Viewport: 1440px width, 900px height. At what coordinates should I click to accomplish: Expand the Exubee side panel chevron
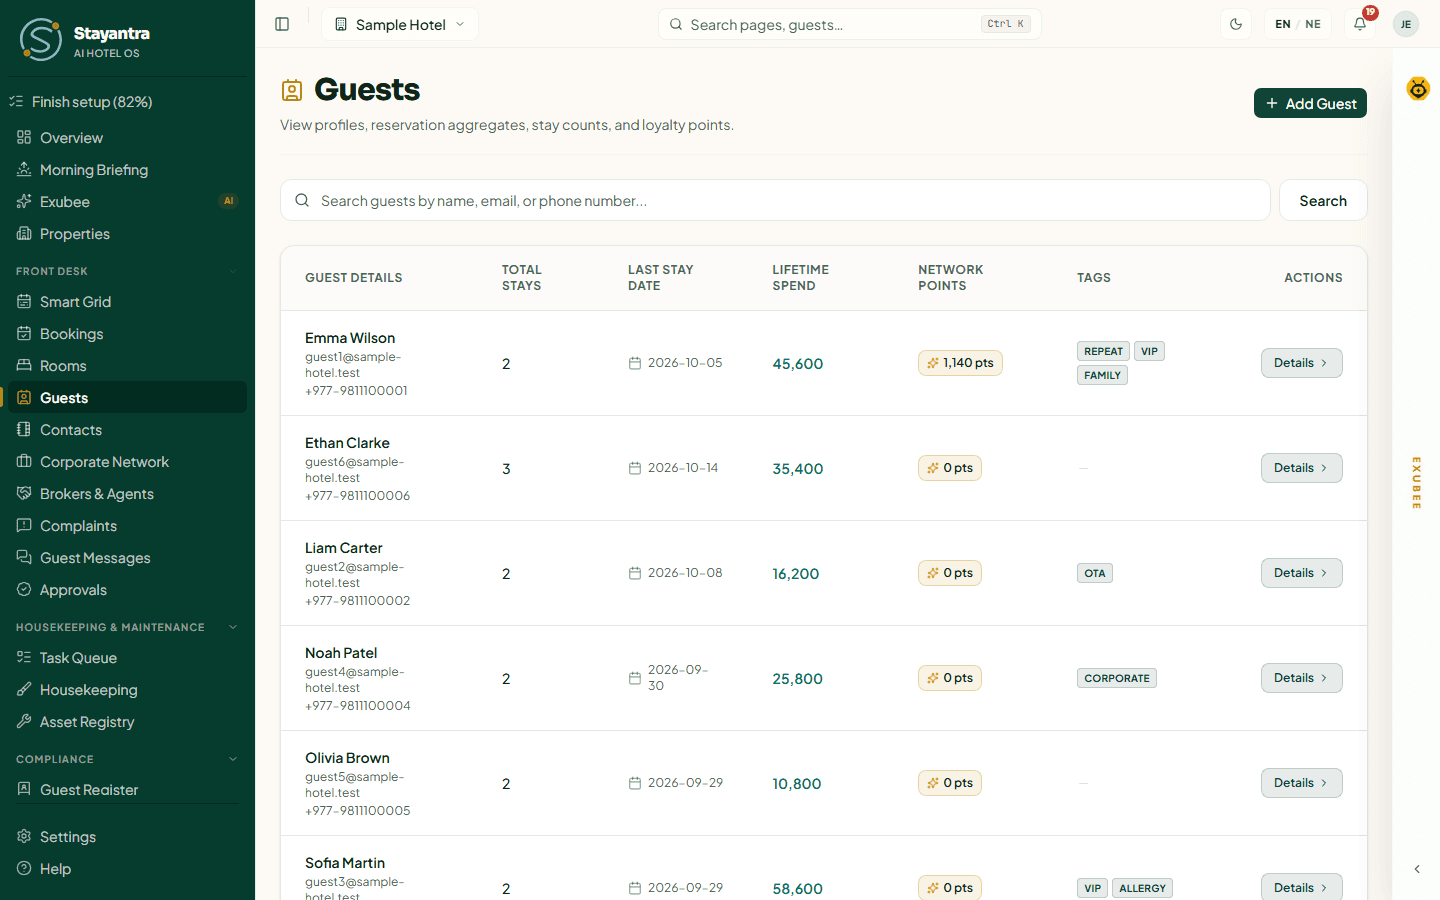point(1417,869)
